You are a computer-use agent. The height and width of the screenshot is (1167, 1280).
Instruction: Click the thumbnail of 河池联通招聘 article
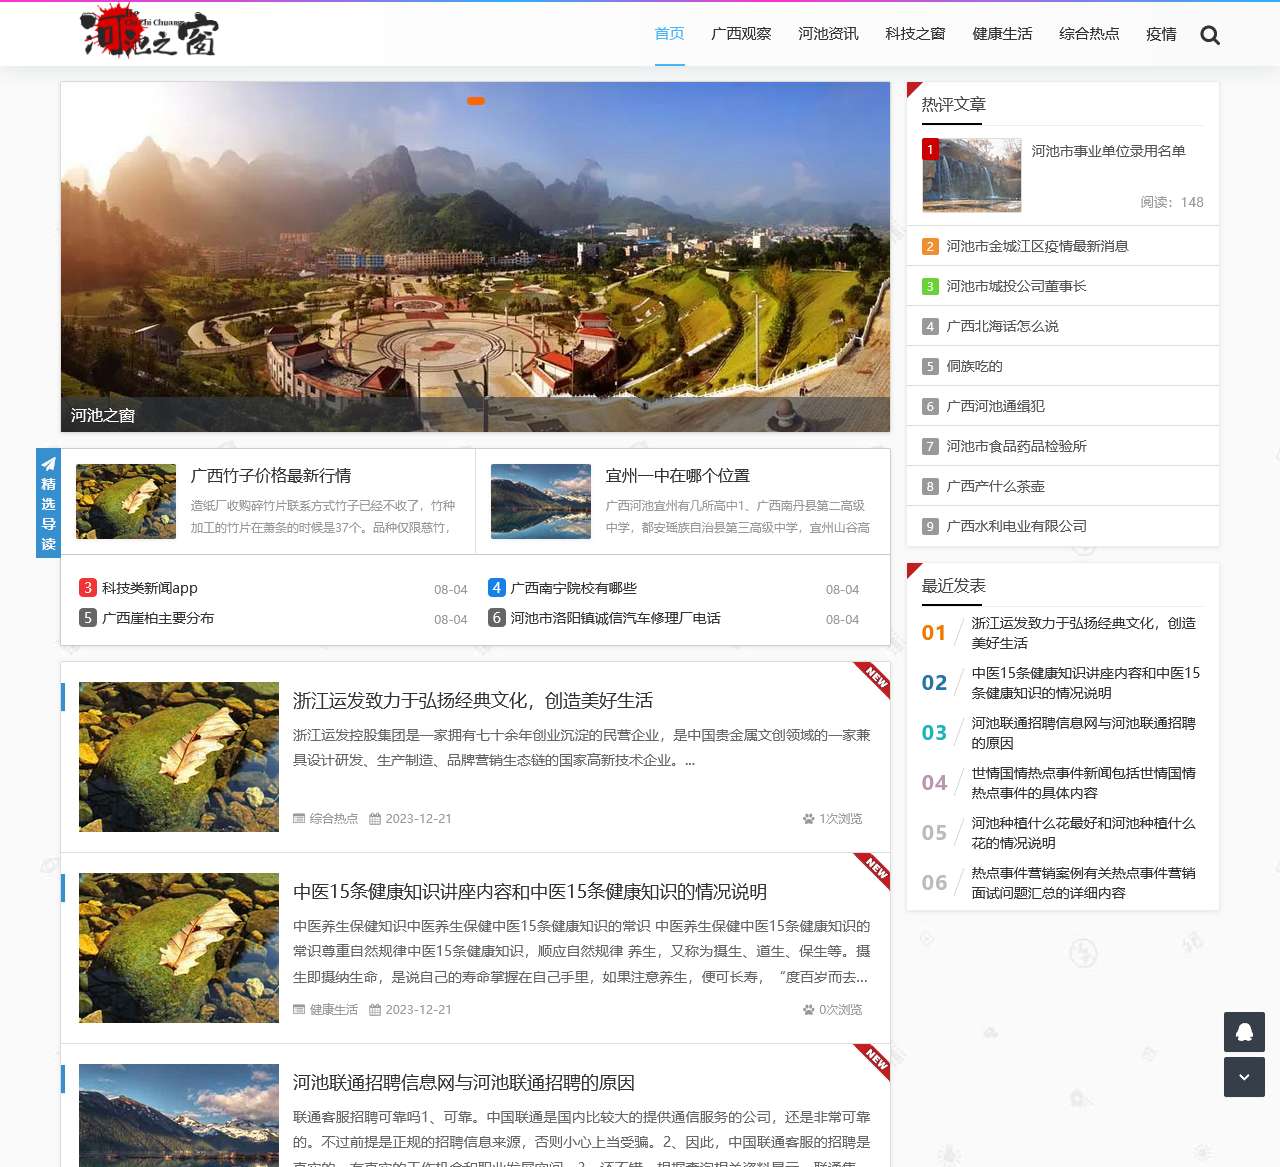pos(179,1115)
